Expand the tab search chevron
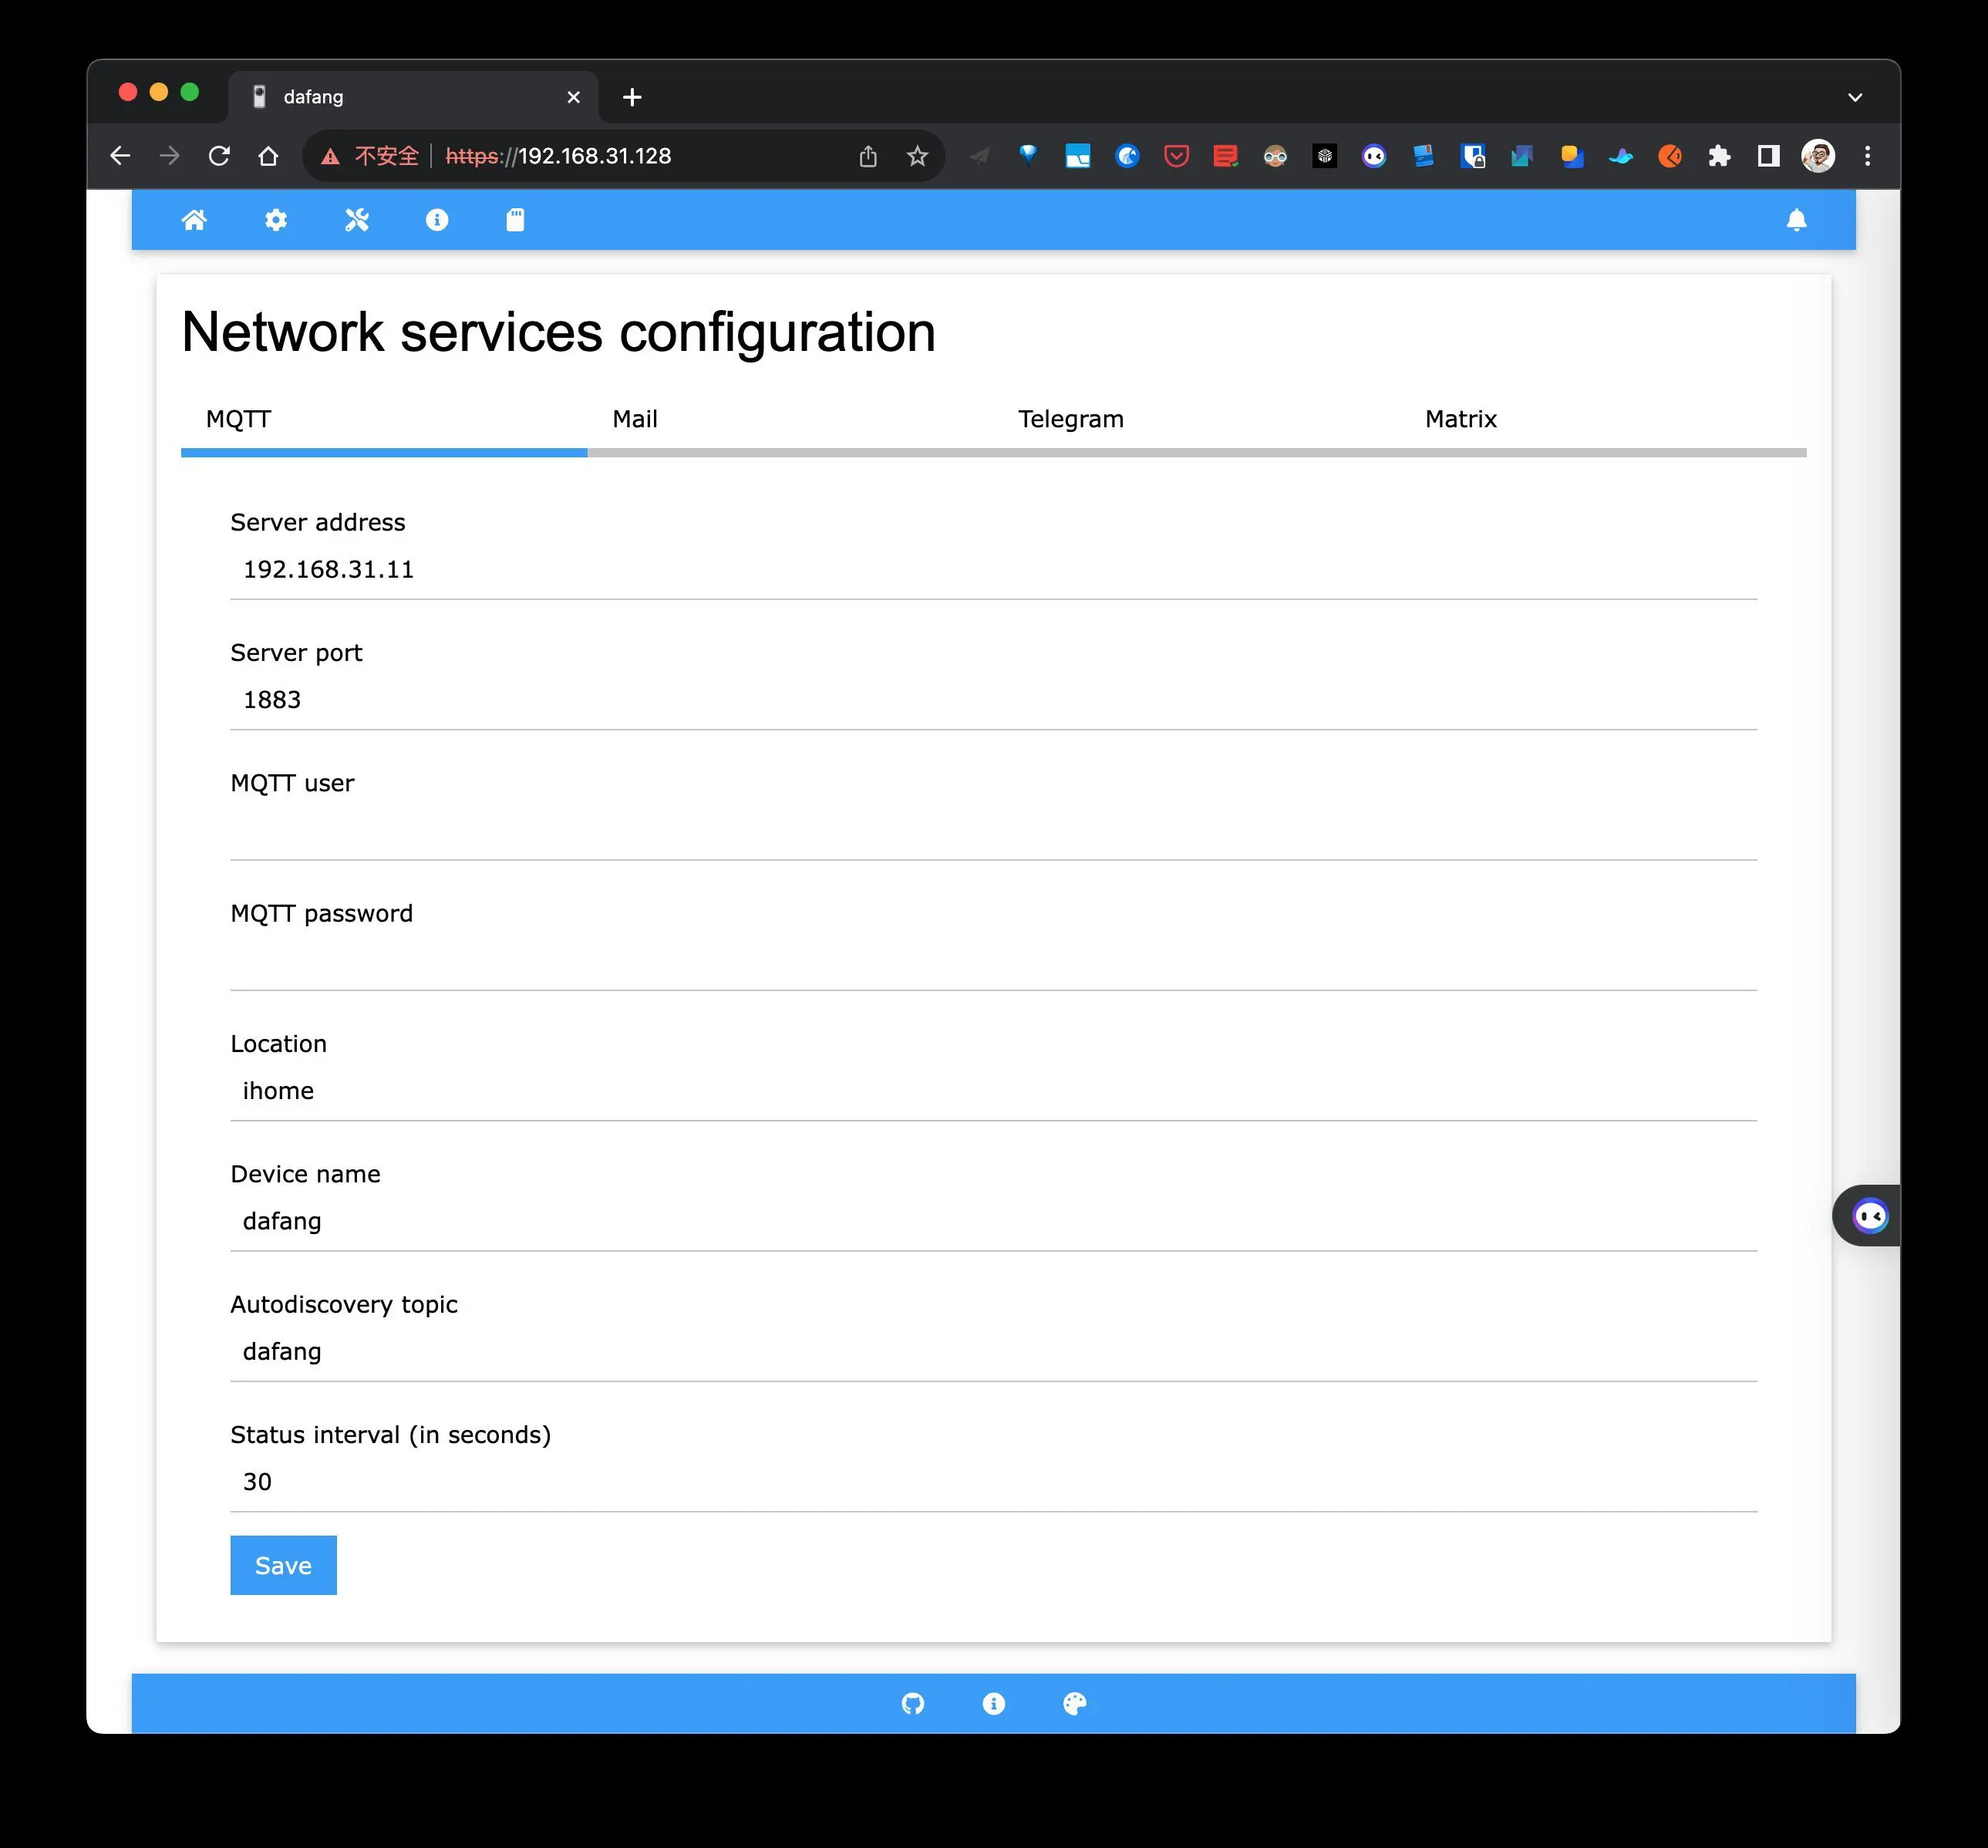This screenshot has height=1848, width=1988. click(1855, 97)
